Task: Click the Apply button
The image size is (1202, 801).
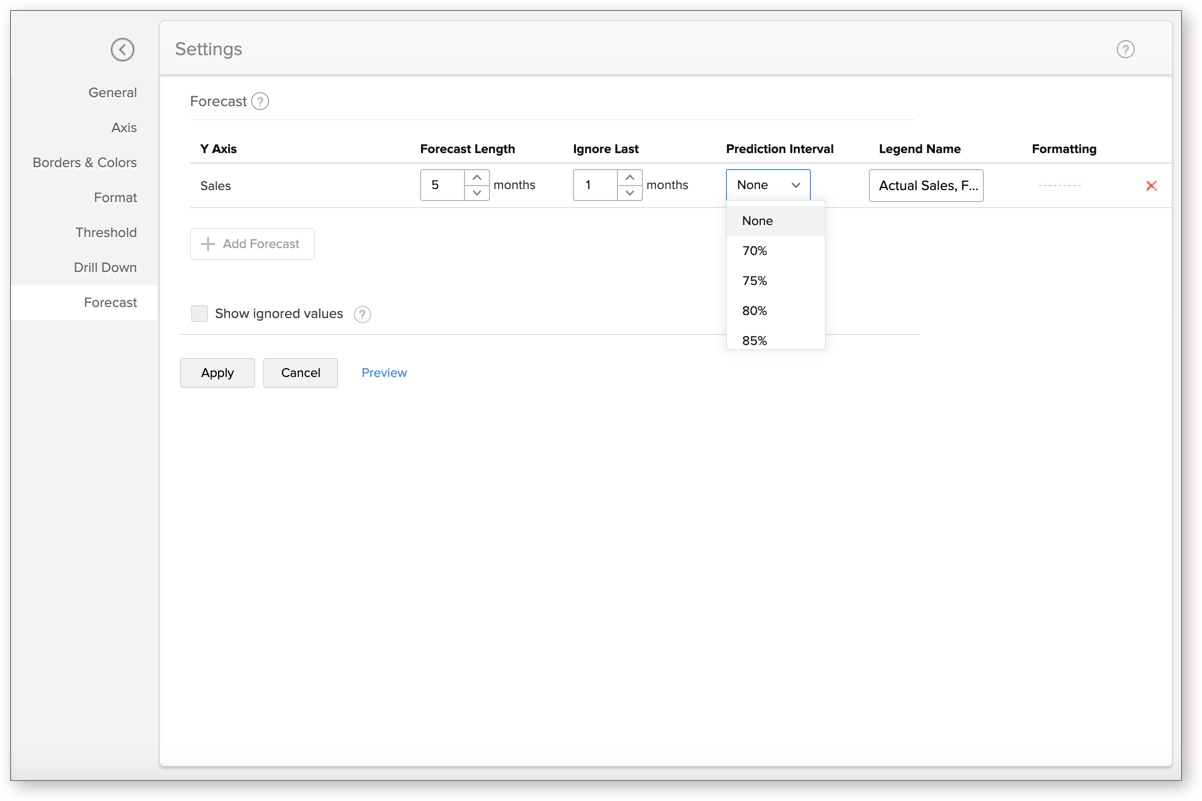Action: coord(217,373)
